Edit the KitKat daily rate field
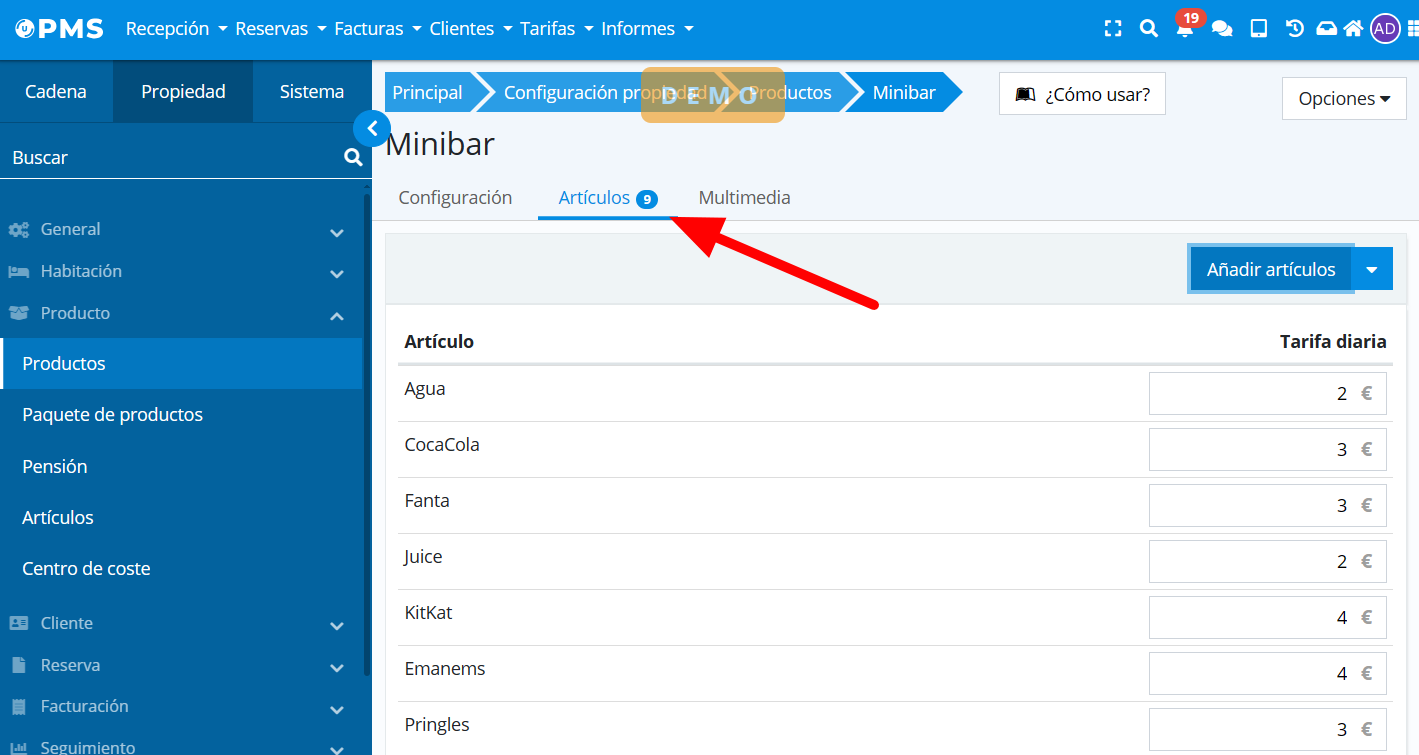Image resolution: width=1419 pixels, height=755 pixels. point(1267,618)
